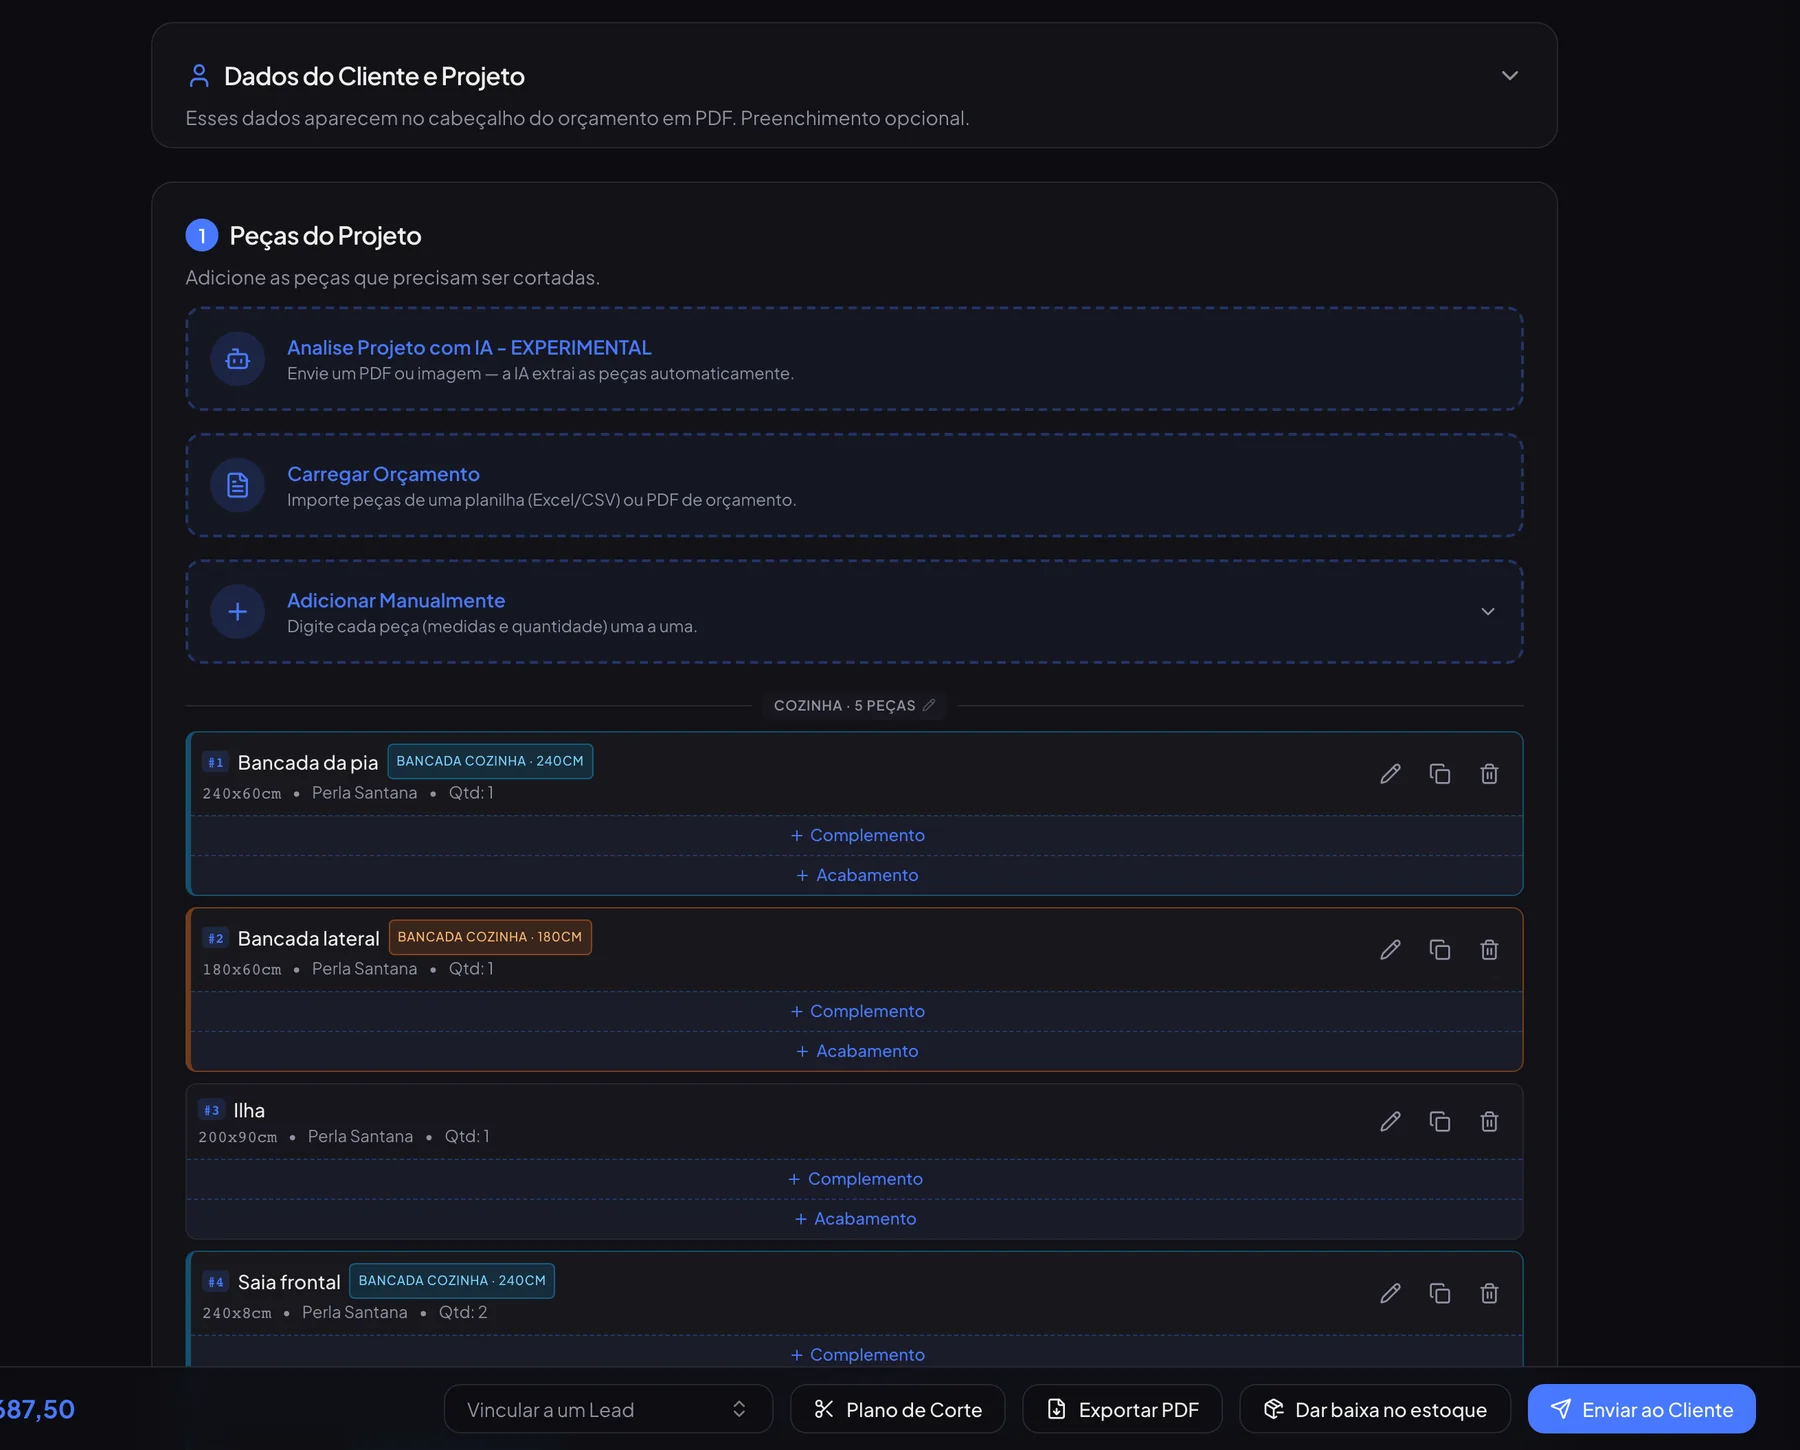Image resolution: width=1800 pixels, height=1450 pixels.
Task: Click the Enviar ao Cliente button
Action: point(1641,1409)
